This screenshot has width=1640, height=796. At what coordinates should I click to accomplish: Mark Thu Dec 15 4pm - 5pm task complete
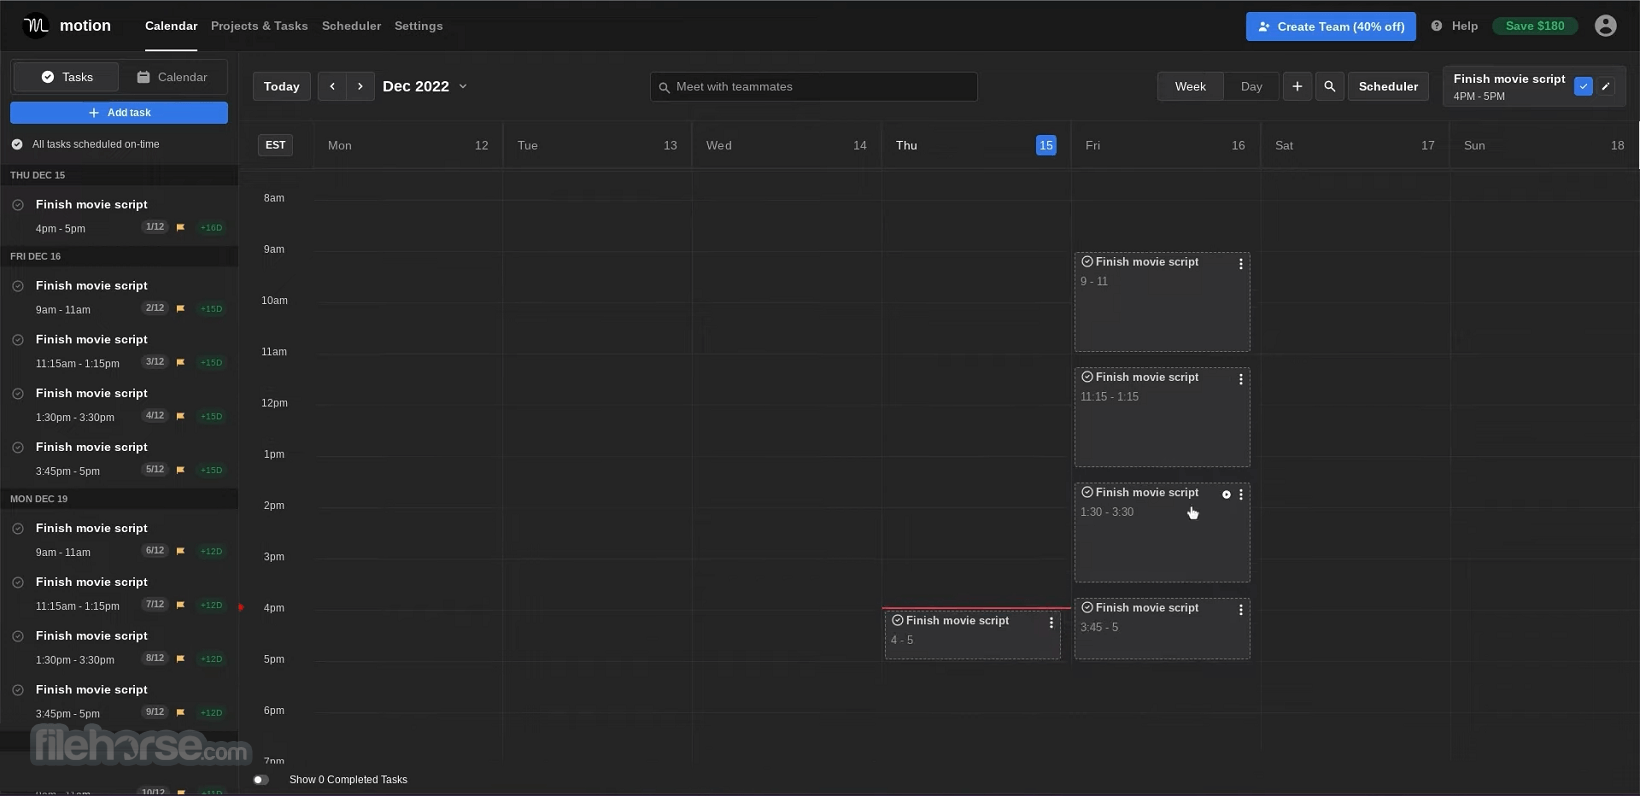coord(18,205)
